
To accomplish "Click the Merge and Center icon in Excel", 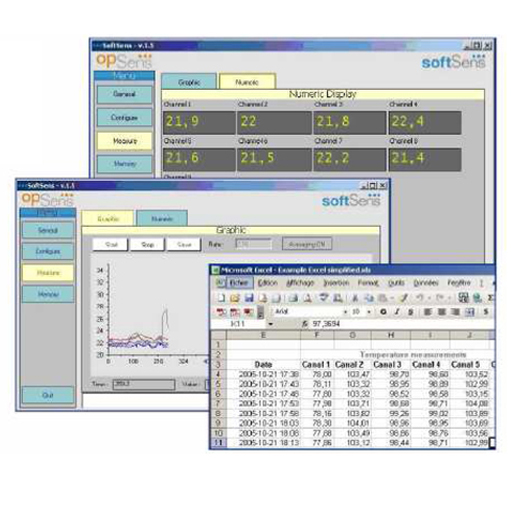I will (470, 312).
